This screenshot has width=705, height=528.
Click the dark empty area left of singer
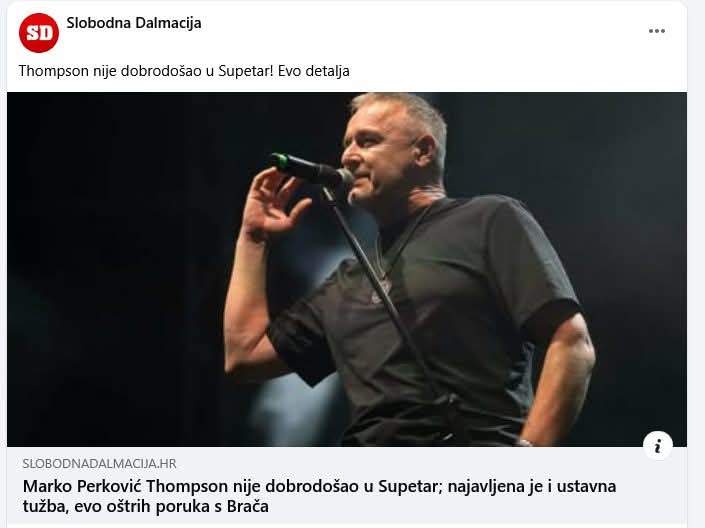(x=117, y=270)
